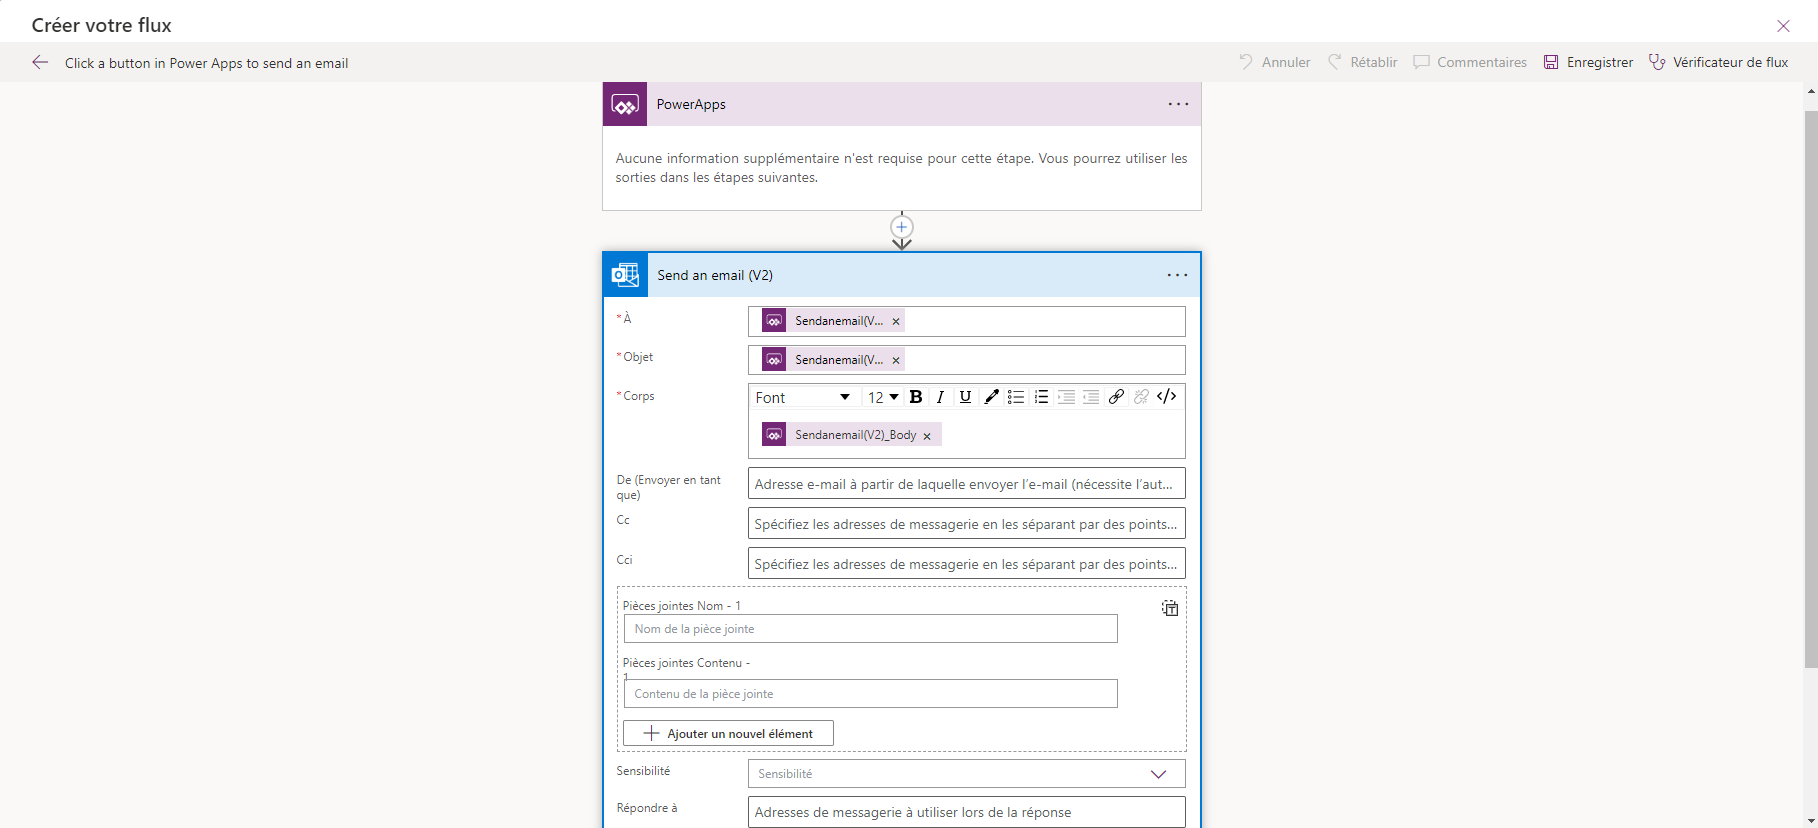Image resolution: width=1818 pixels, height=828 pixels.
Task: Click the Commentaires label
Action: (x=1482, y=62)
